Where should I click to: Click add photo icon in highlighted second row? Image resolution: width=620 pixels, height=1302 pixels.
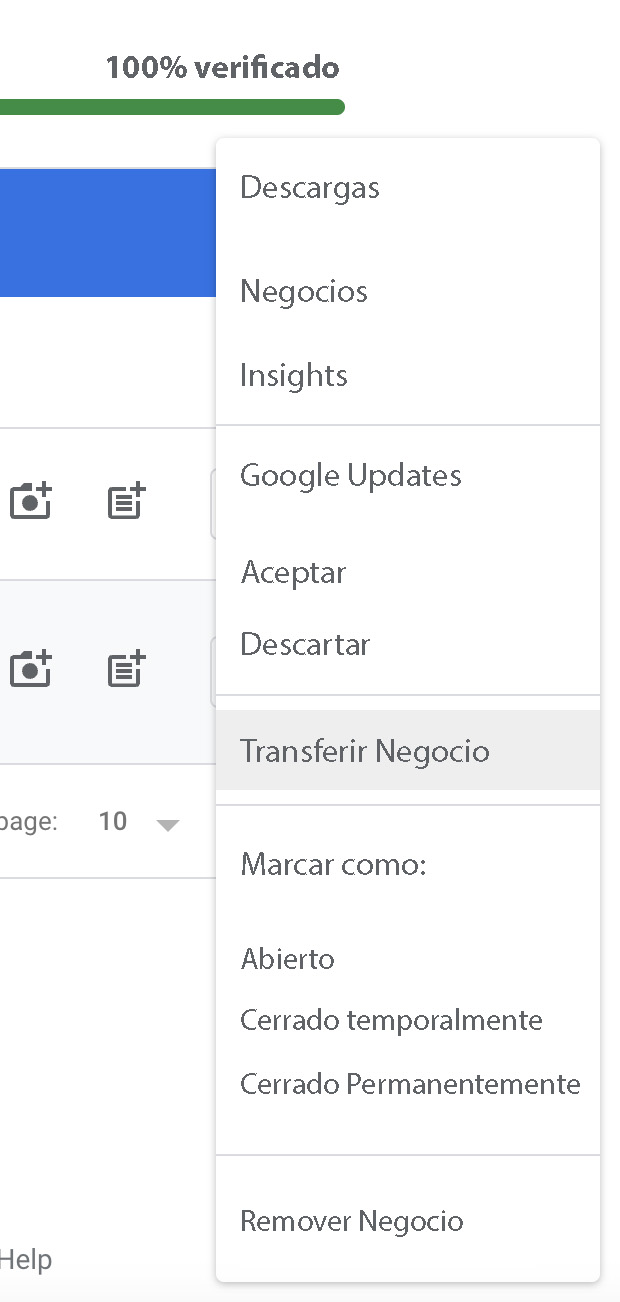pyautogui.click(x=31, y=669)
